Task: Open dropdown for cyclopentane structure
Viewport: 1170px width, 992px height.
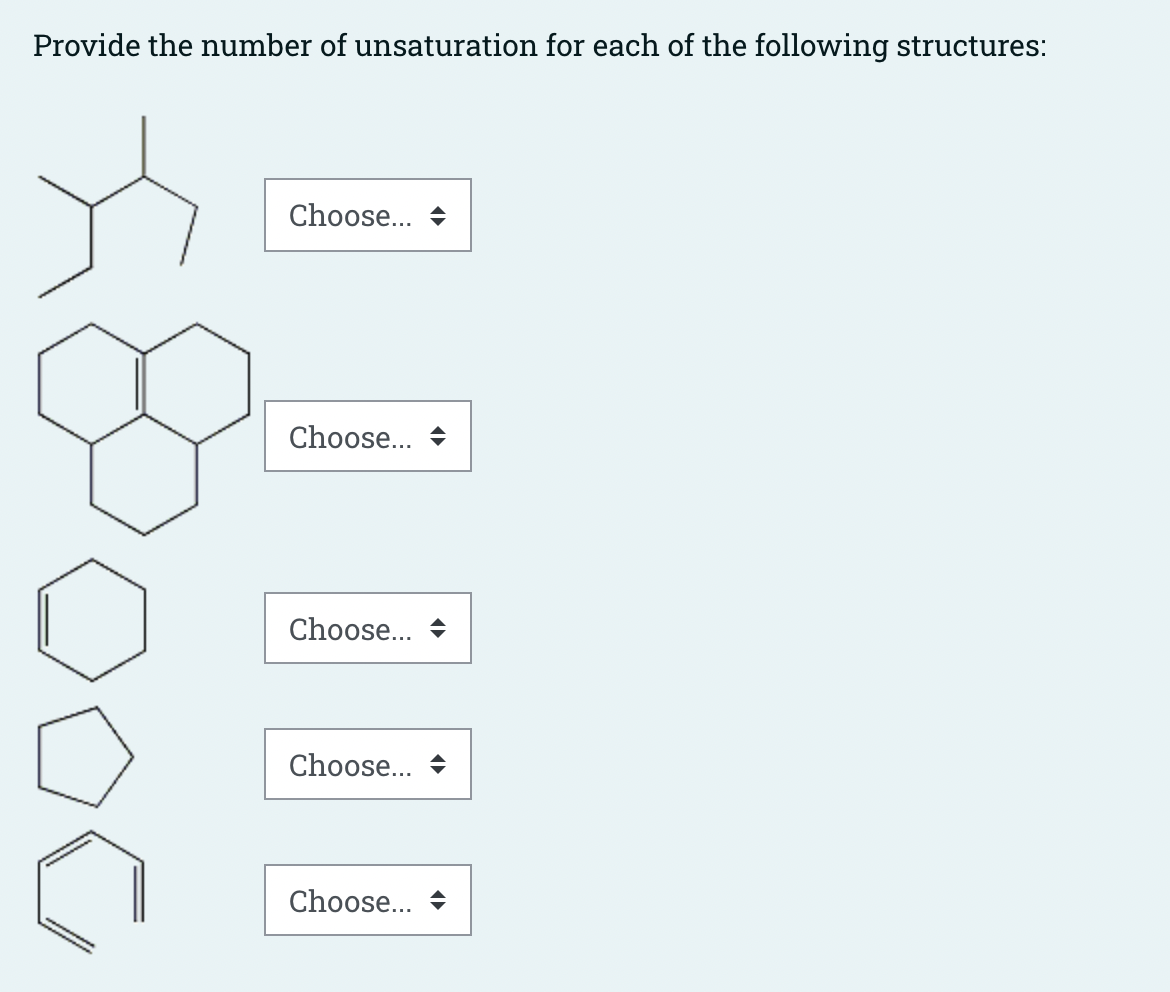Action: [368, 764]
